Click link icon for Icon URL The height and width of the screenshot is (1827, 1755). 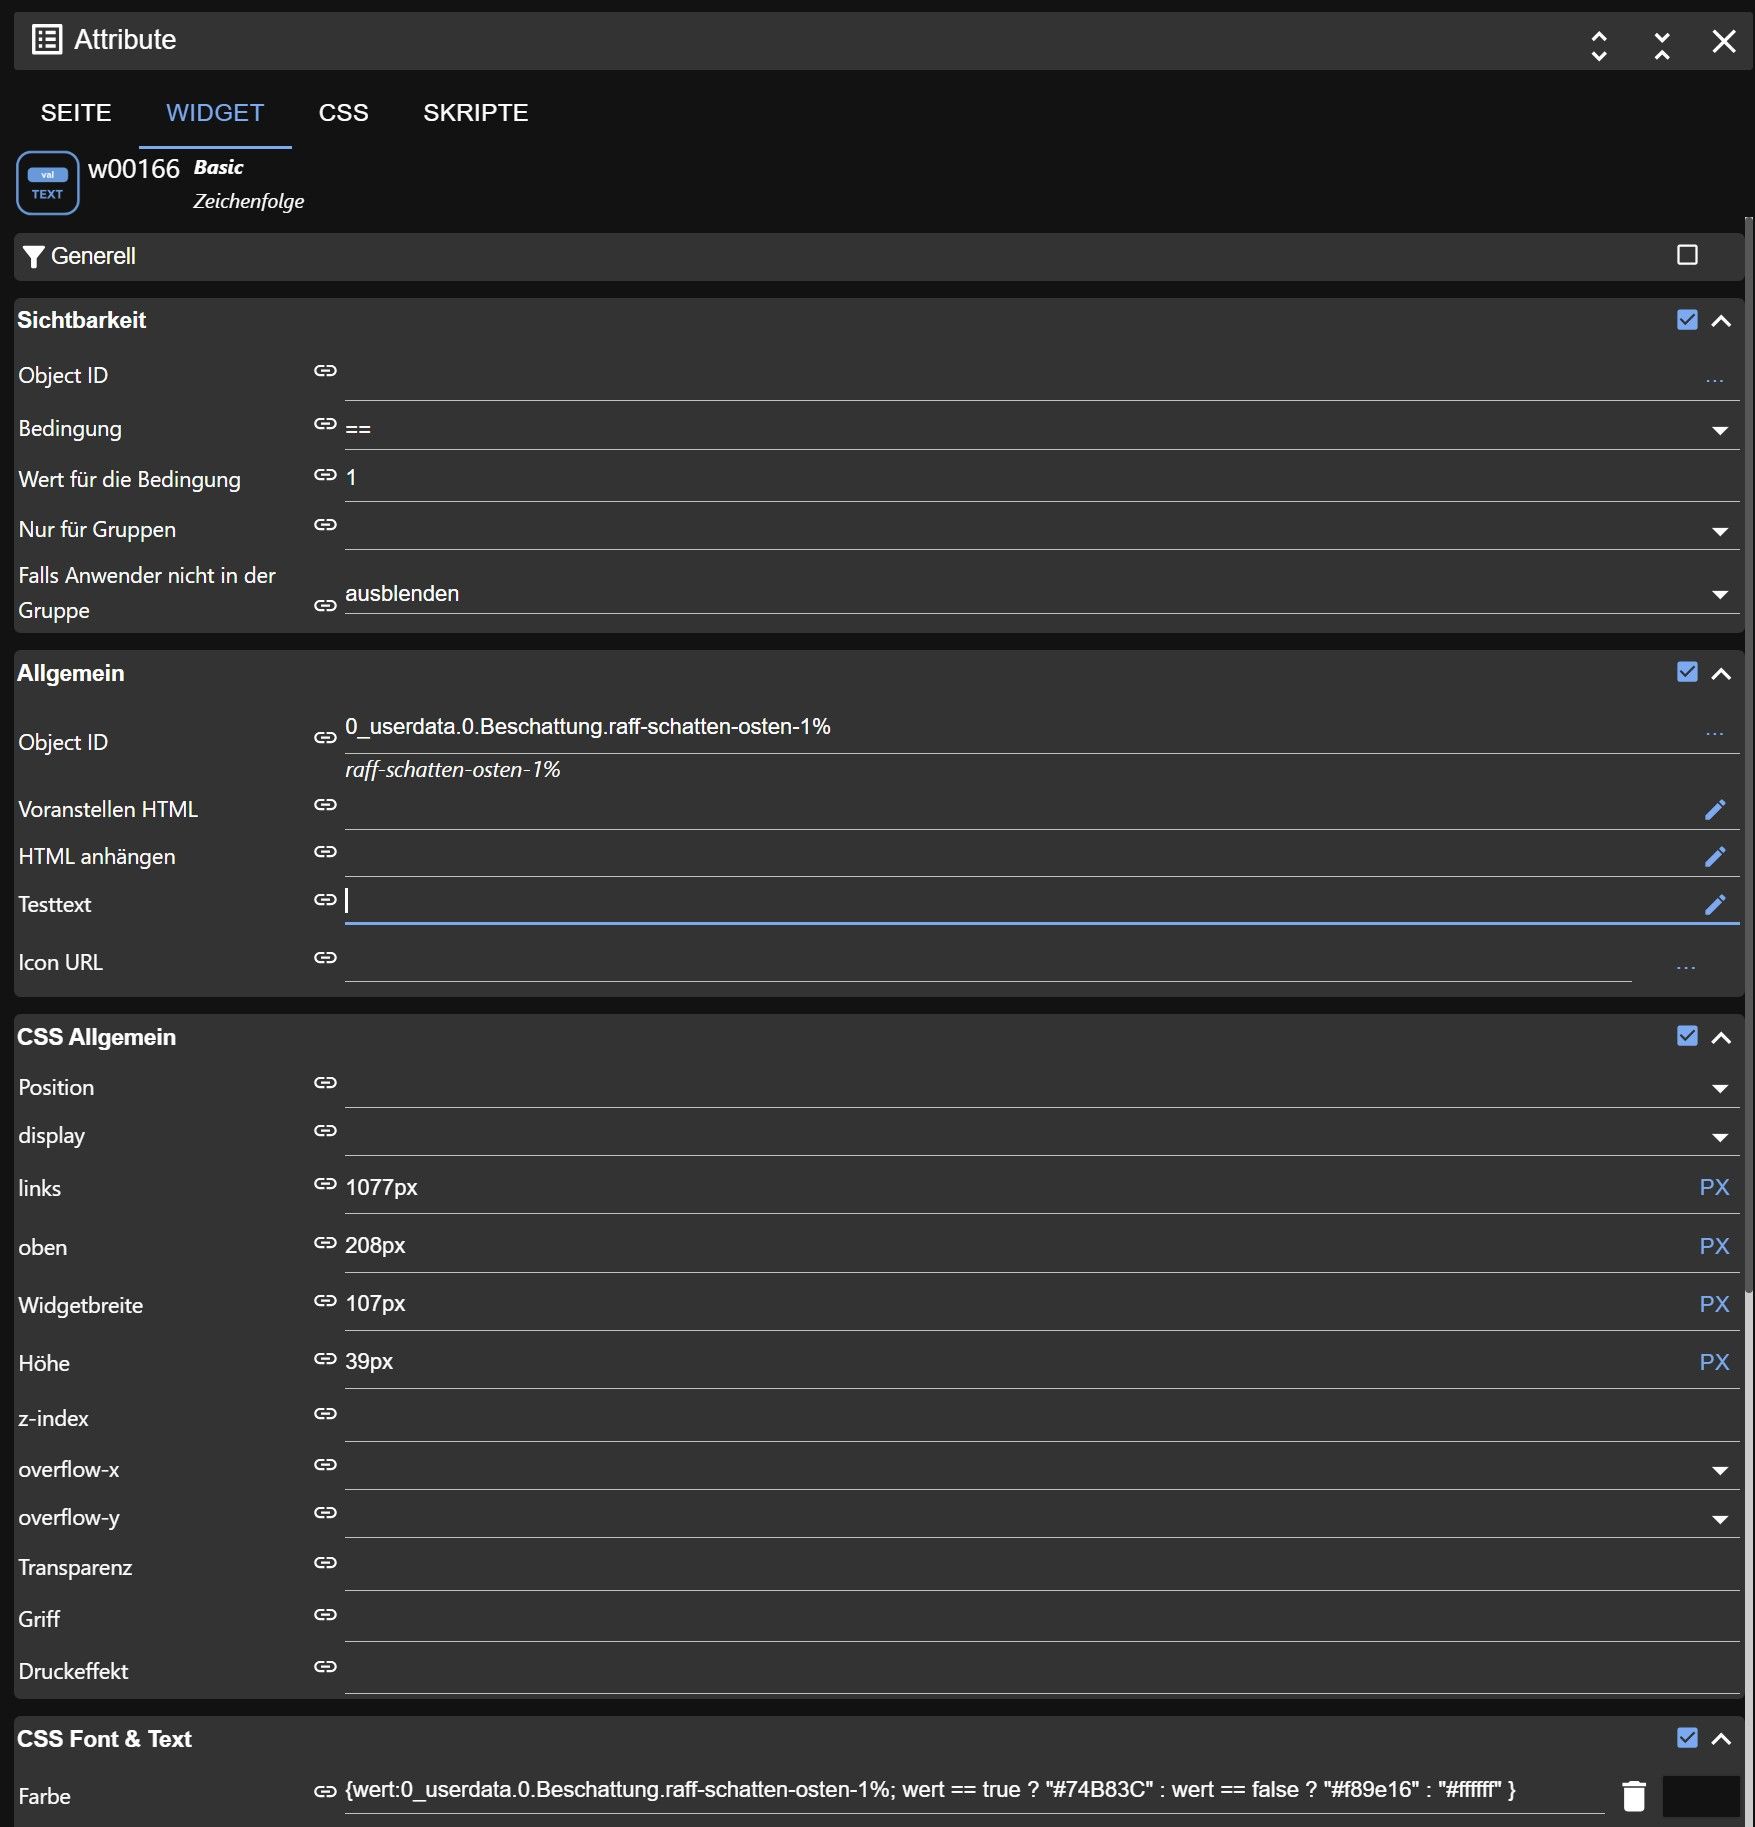325,958
